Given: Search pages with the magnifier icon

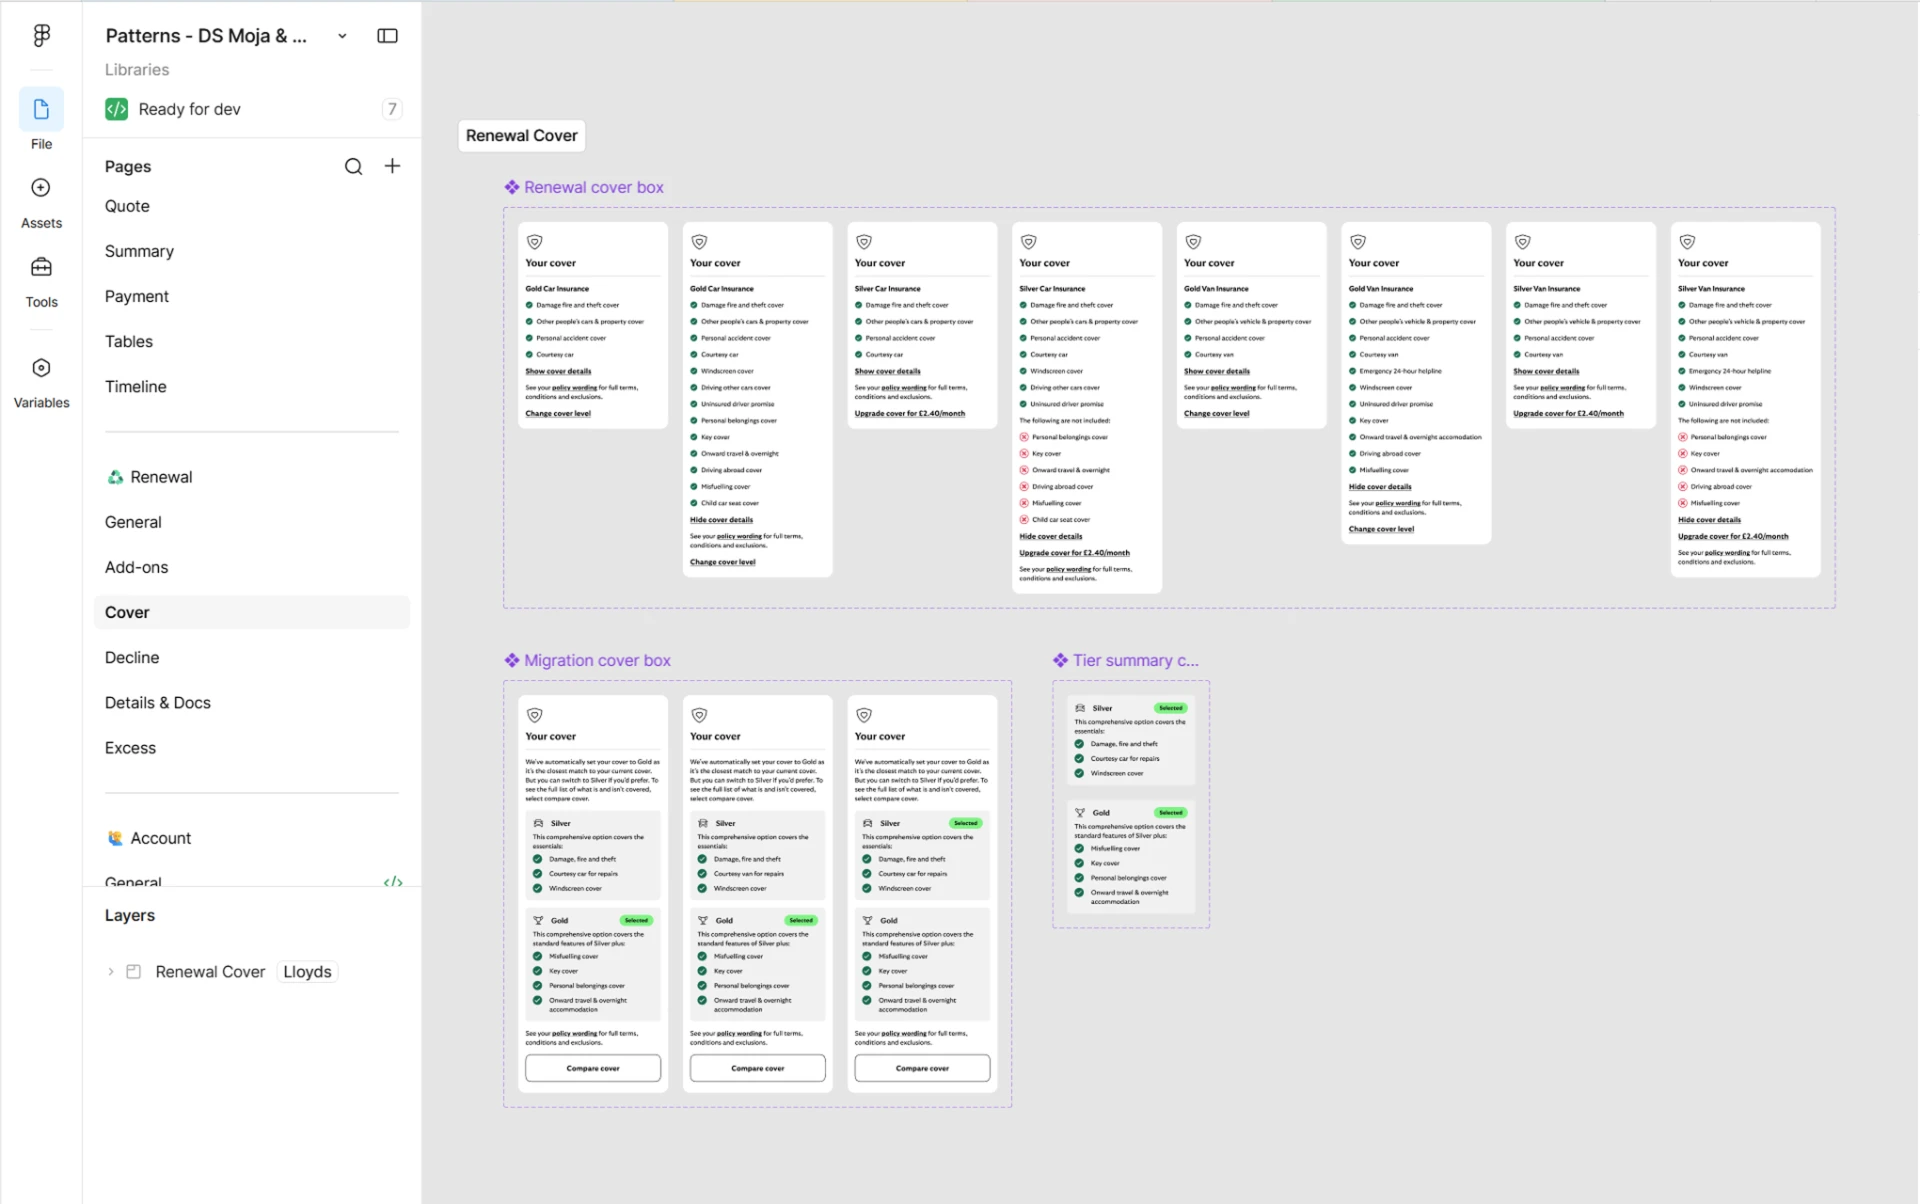Looking at the screenshot, I should [x=353, y=166].
